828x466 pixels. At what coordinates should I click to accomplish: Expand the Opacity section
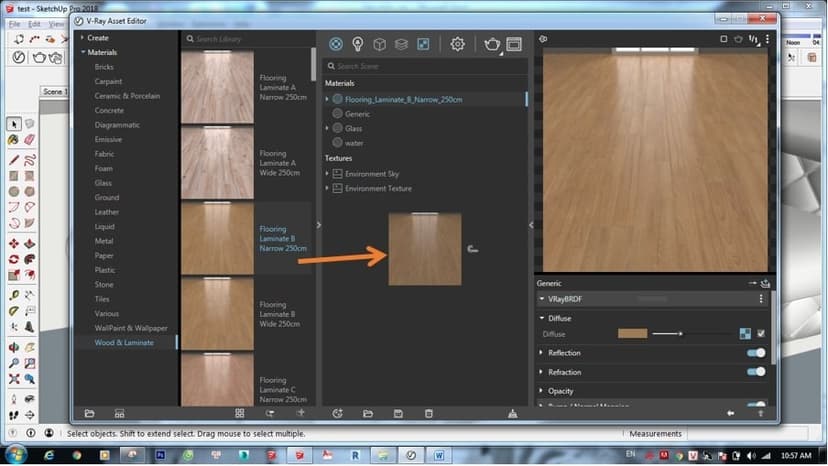(x=541, y=390)
